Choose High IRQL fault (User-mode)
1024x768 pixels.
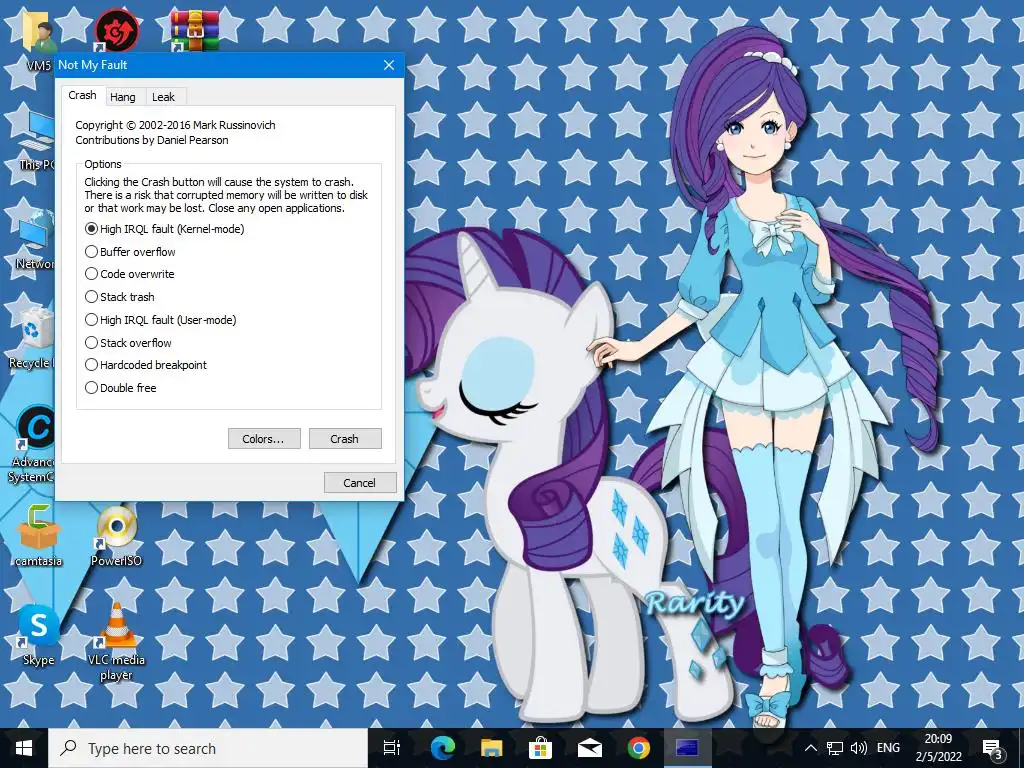(x=161, y=320)
